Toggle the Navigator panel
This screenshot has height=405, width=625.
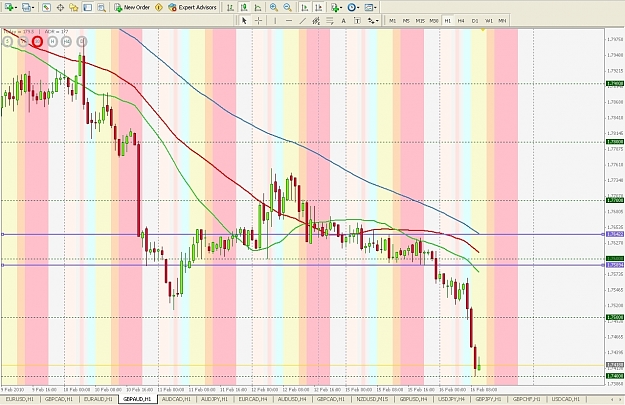coord(74,7)
